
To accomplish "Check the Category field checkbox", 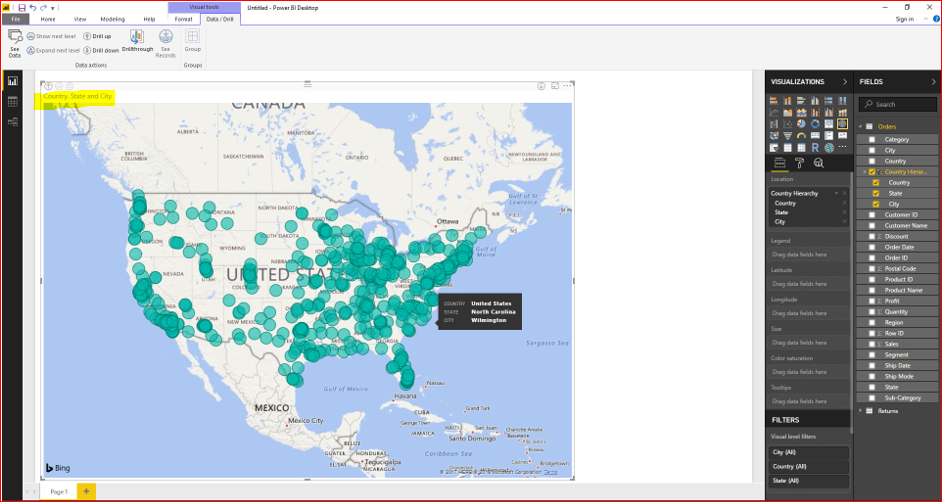I will click(x=872, y=139).
